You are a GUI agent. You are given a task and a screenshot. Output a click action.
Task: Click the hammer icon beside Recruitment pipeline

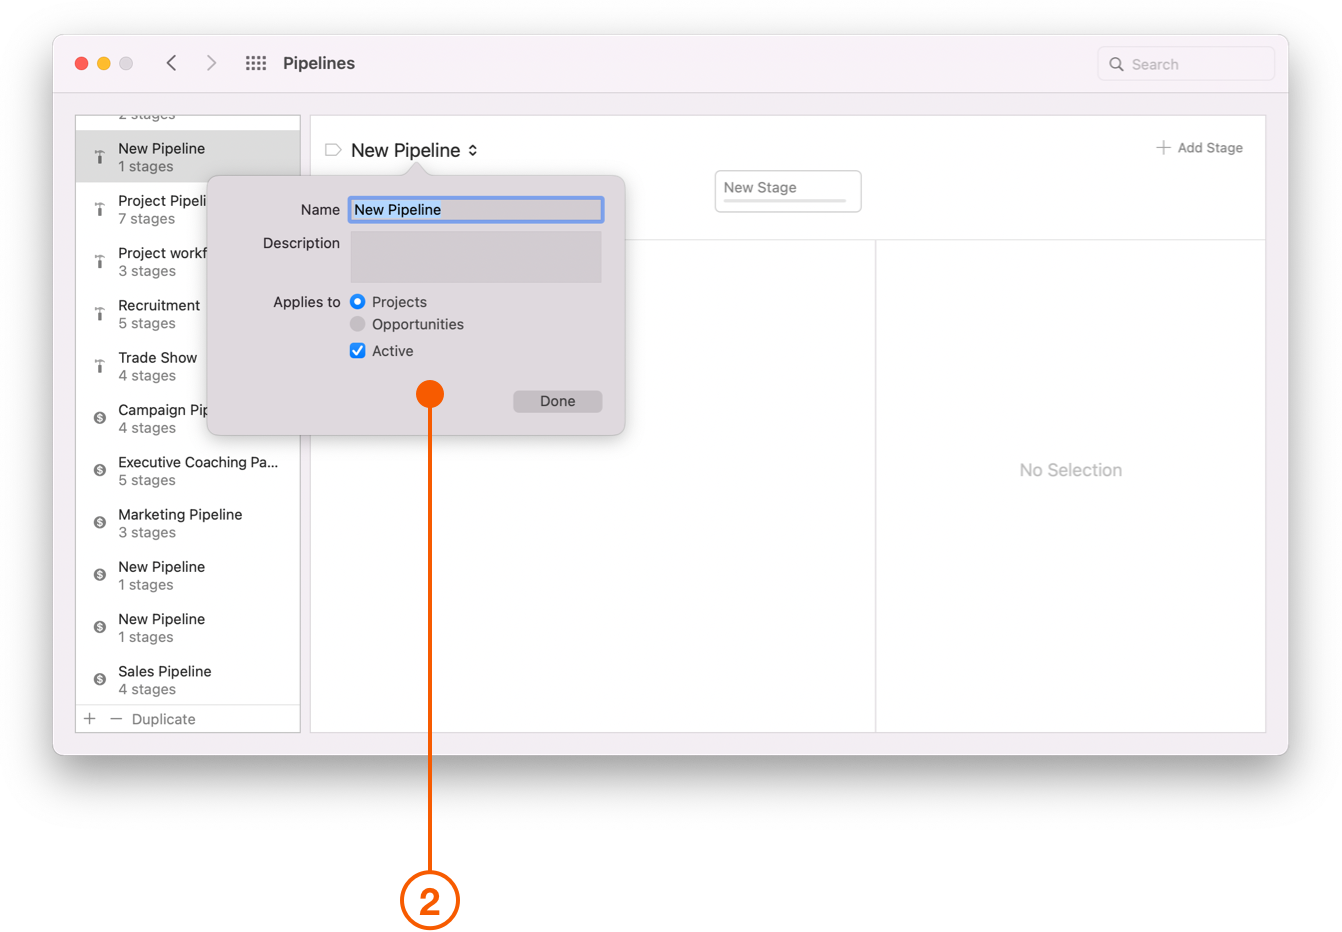(99, 313)
